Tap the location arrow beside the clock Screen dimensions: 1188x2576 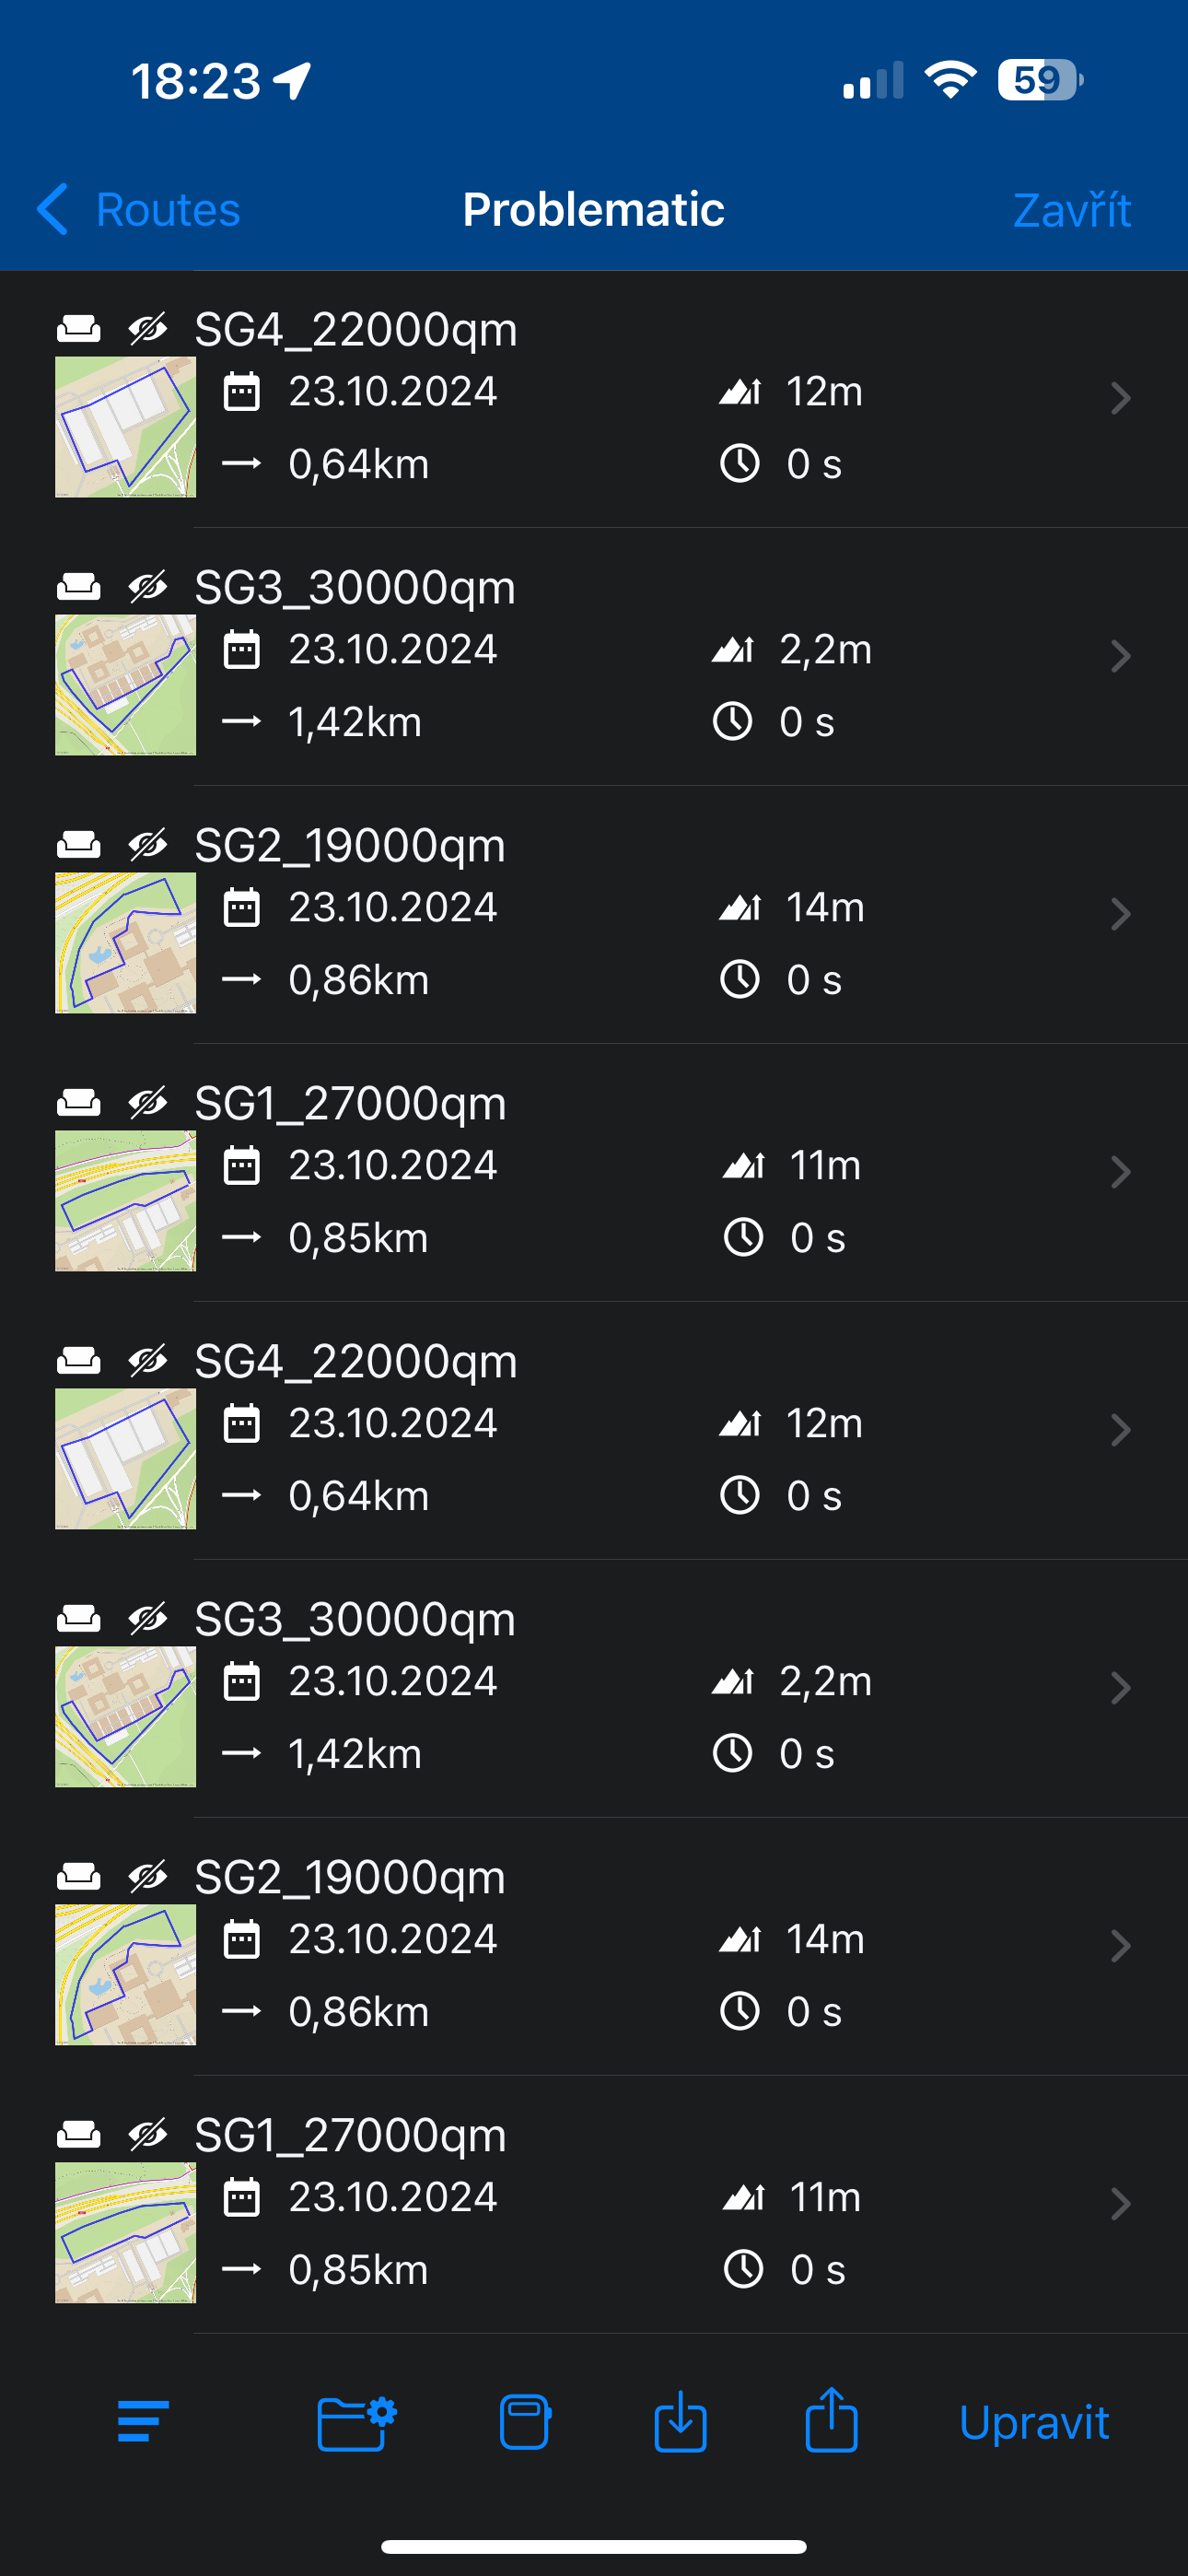coord(293,81)
